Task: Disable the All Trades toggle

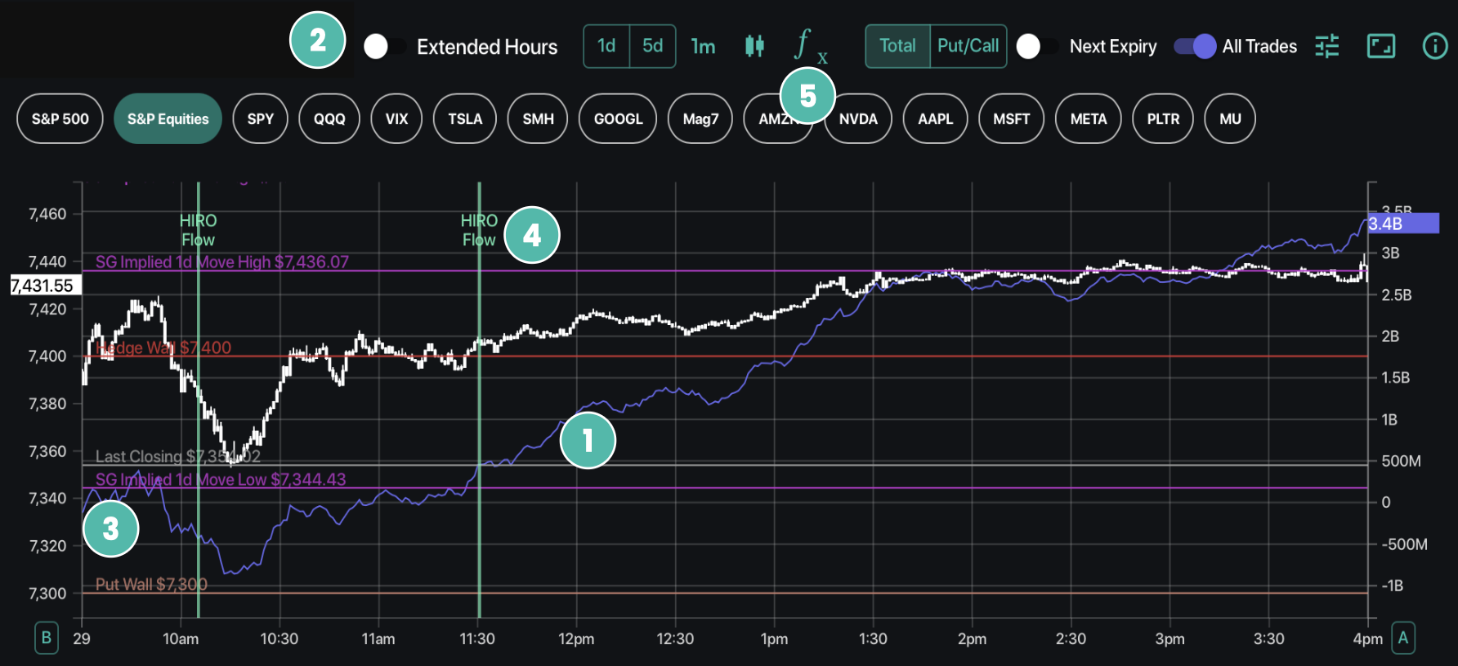Action: (x=1195, y=46)
